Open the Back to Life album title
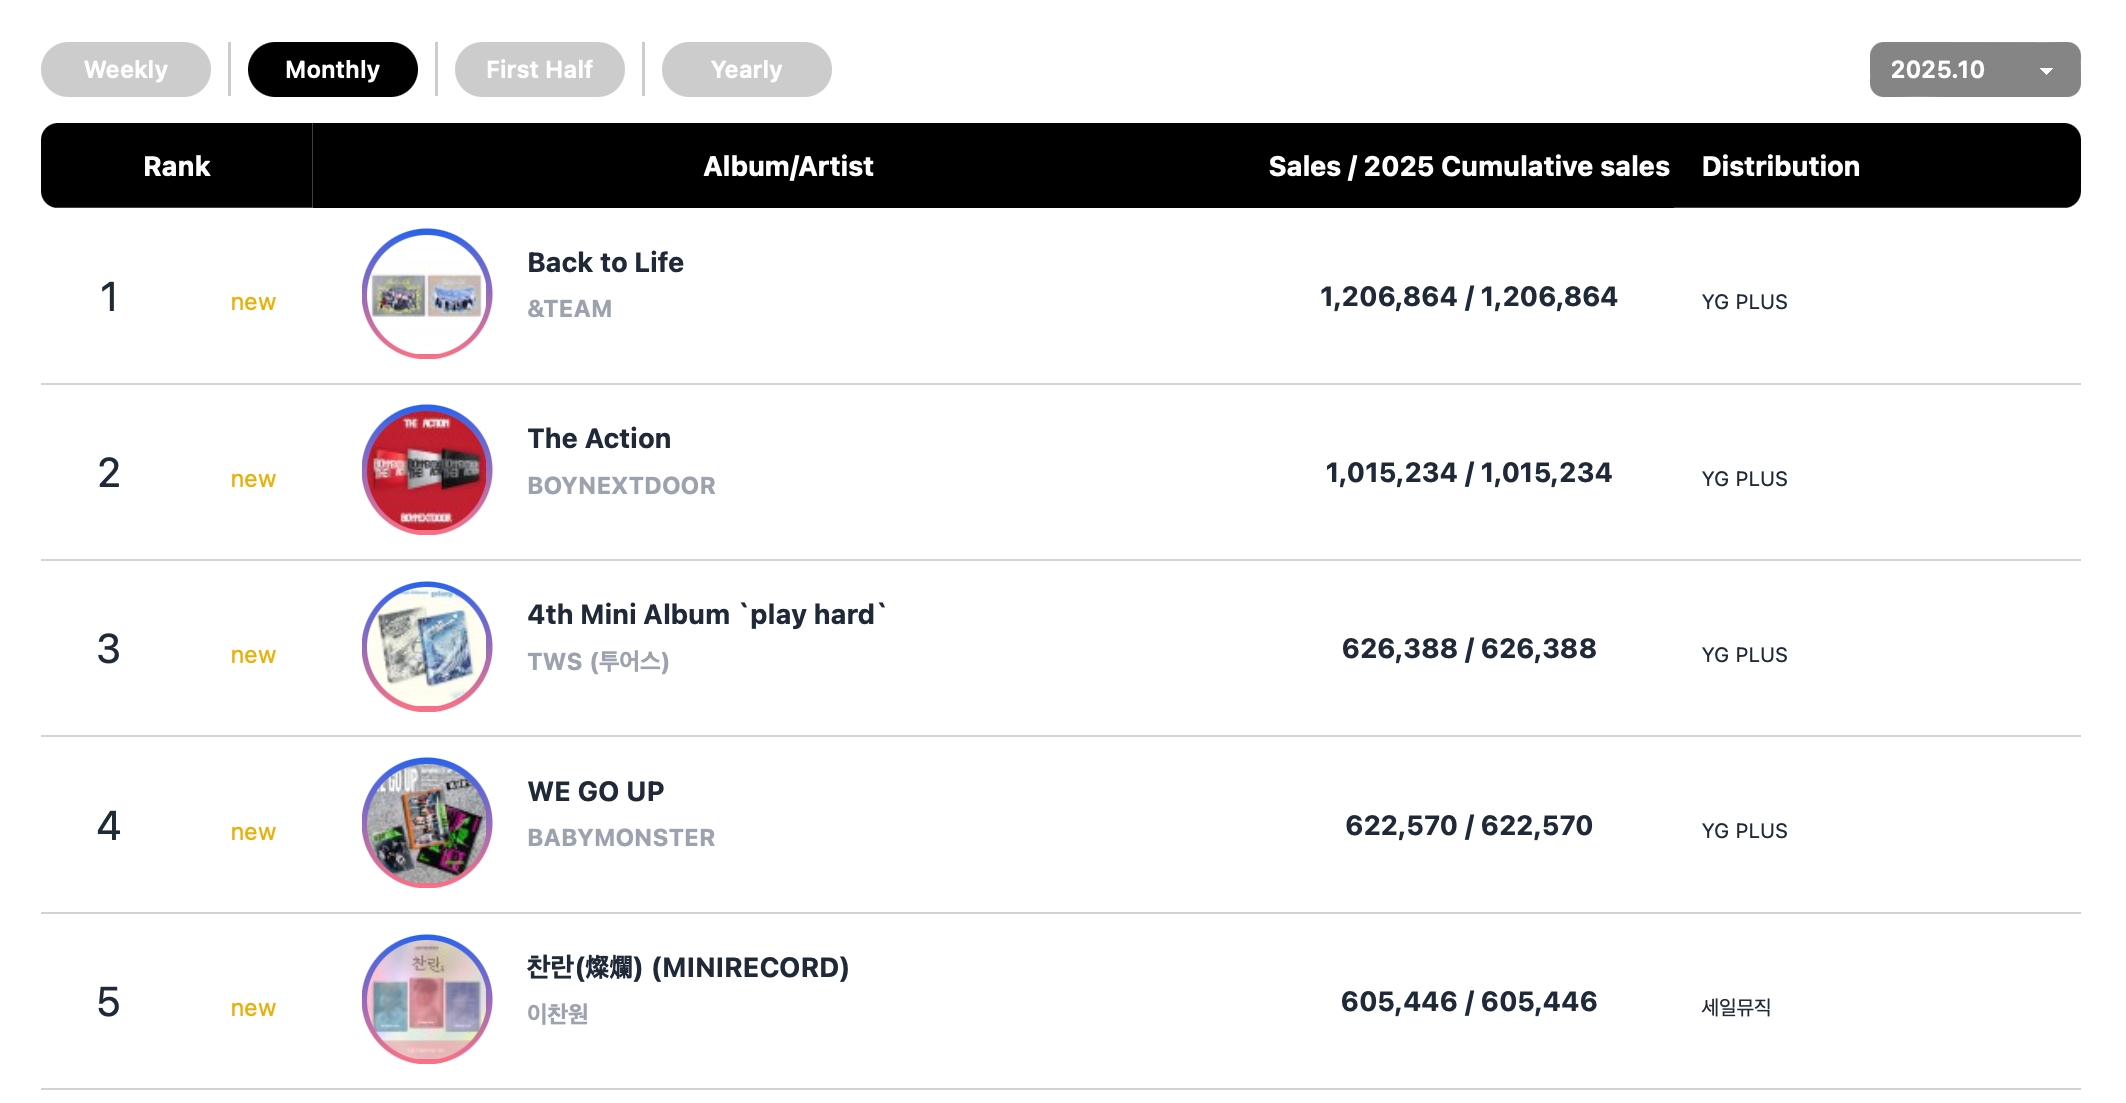This screenshot has width=2126, height=1103. coord(606,263)
